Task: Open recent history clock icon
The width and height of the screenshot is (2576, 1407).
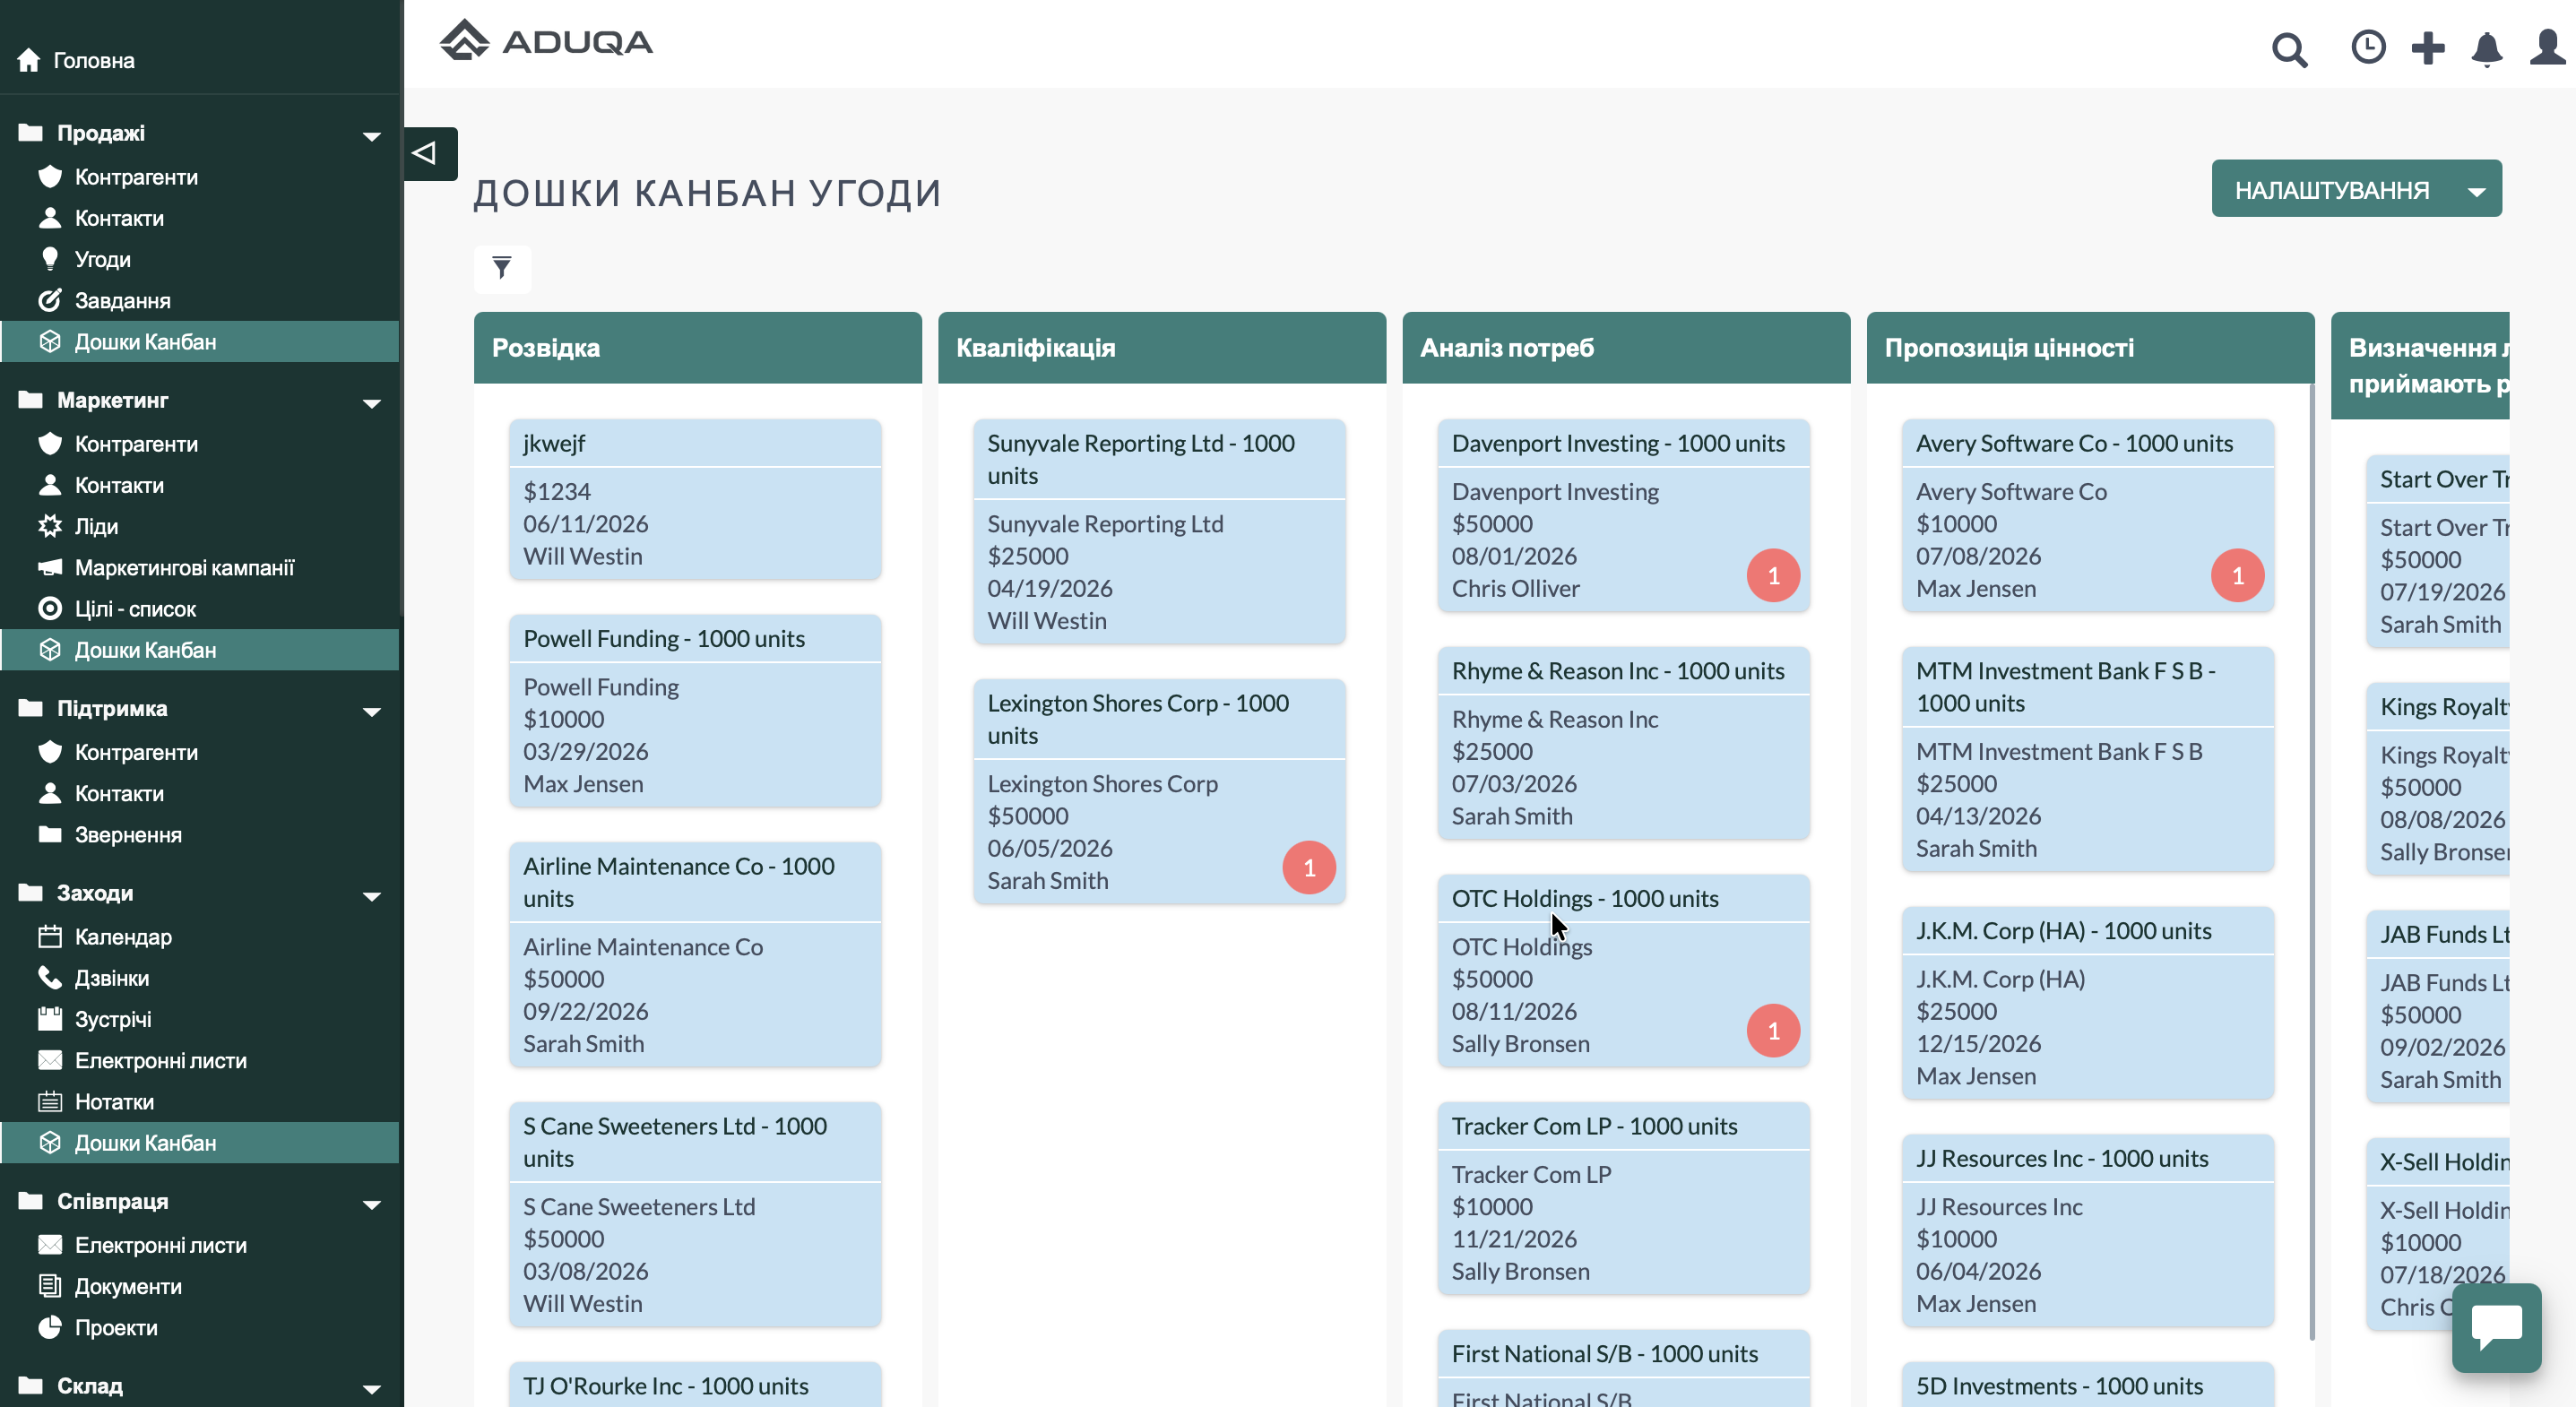Action: pyautogui.click(x=2368, y=47)
